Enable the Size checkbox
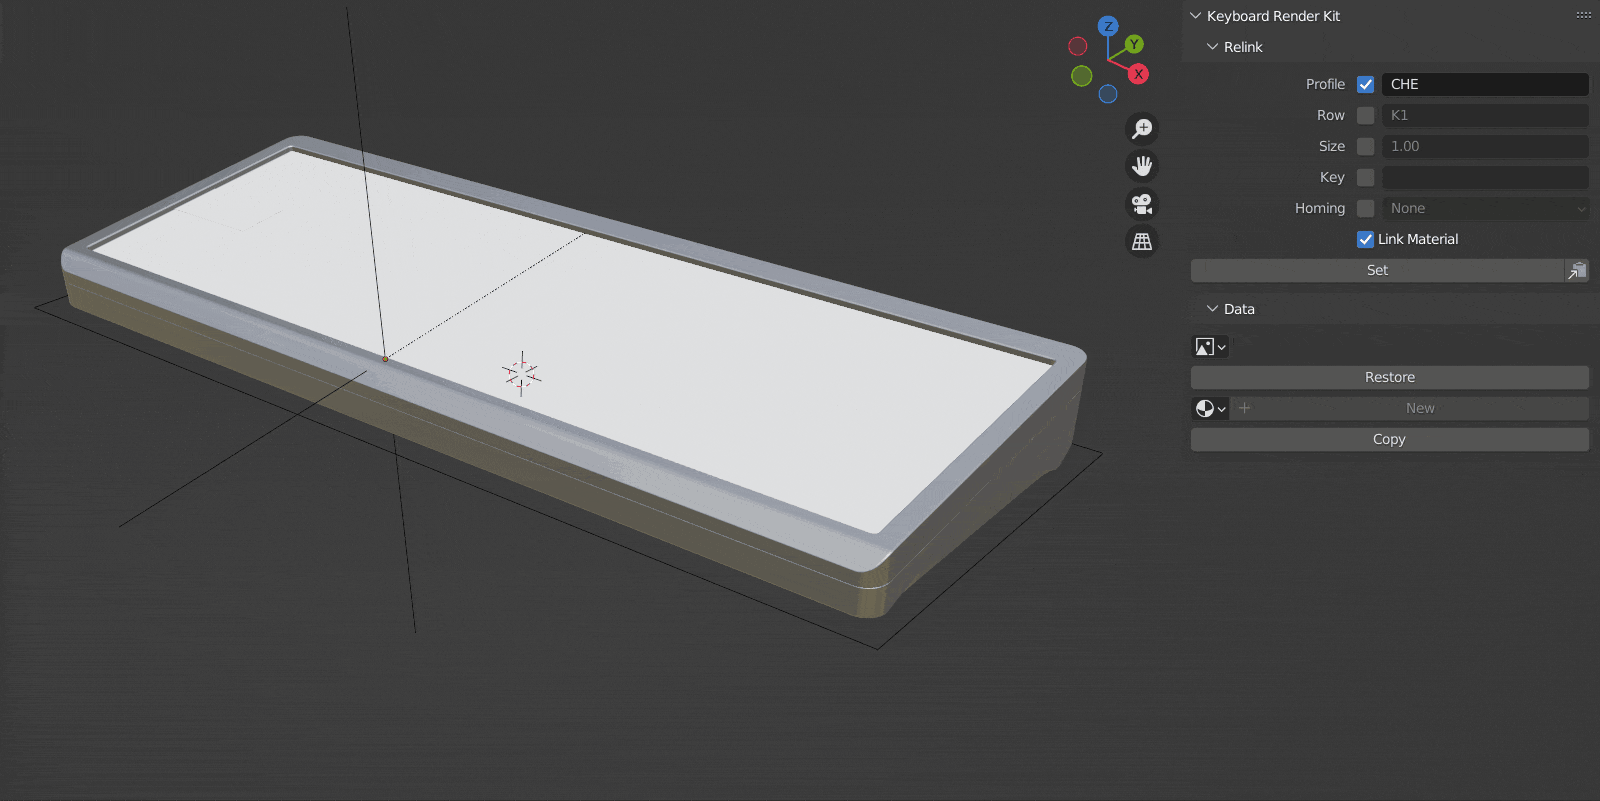Viewport: 1600px width, 801px height. pyautogui.click(x=1365, y=146)
